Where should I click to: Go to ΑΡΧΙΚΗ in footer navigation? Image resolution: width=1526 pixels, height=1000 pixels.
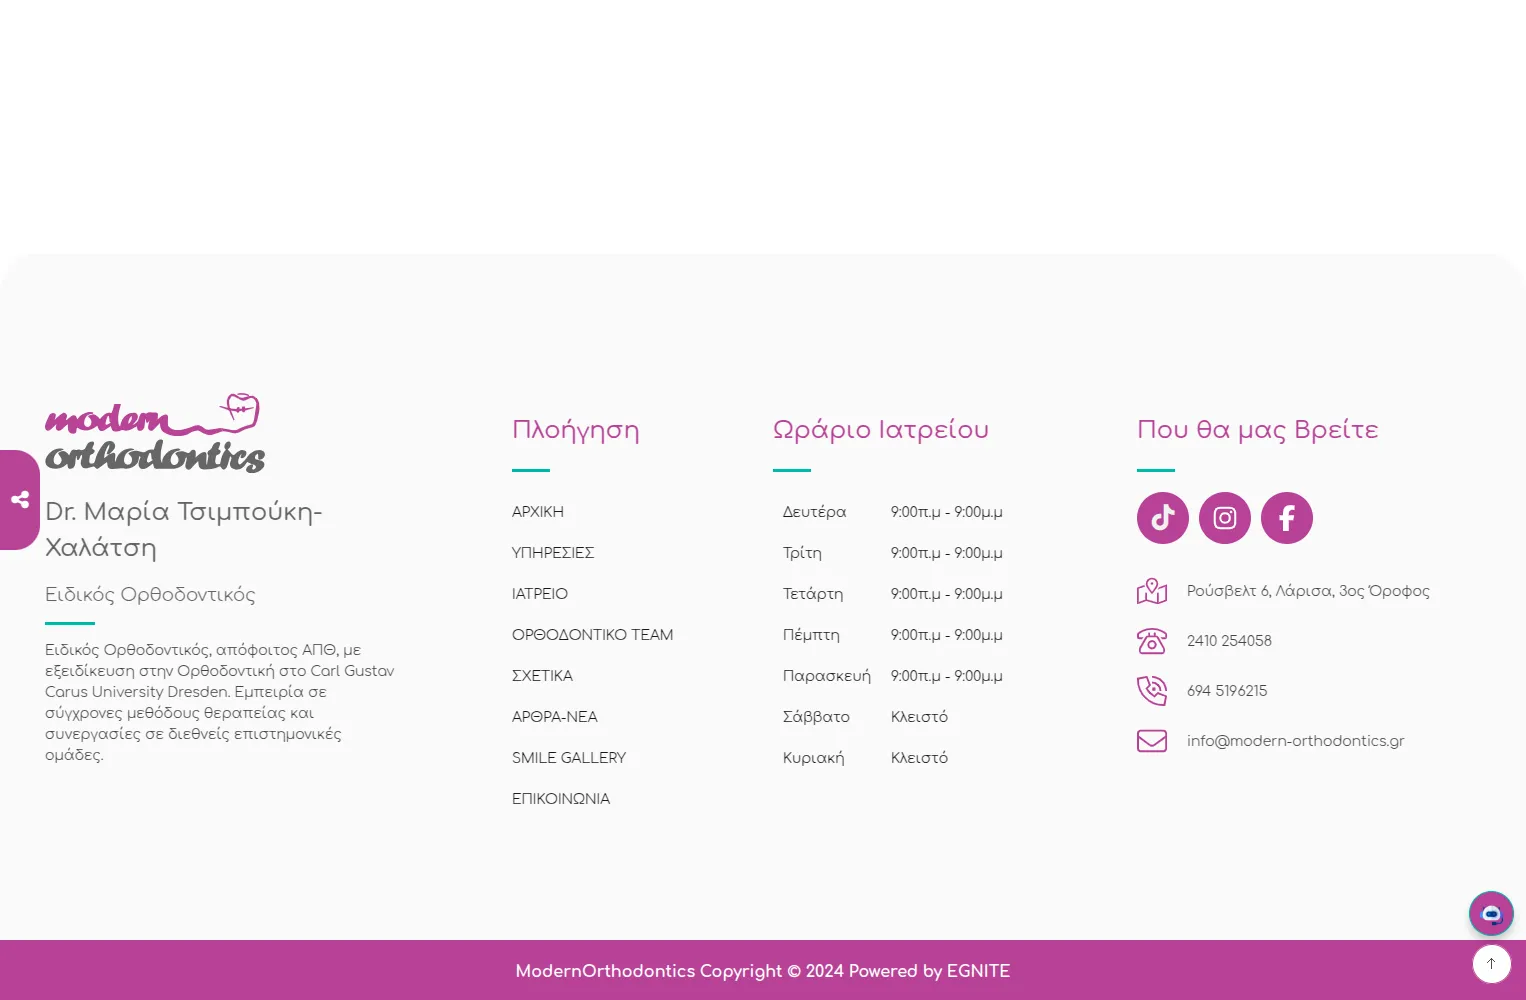(538, 512)
